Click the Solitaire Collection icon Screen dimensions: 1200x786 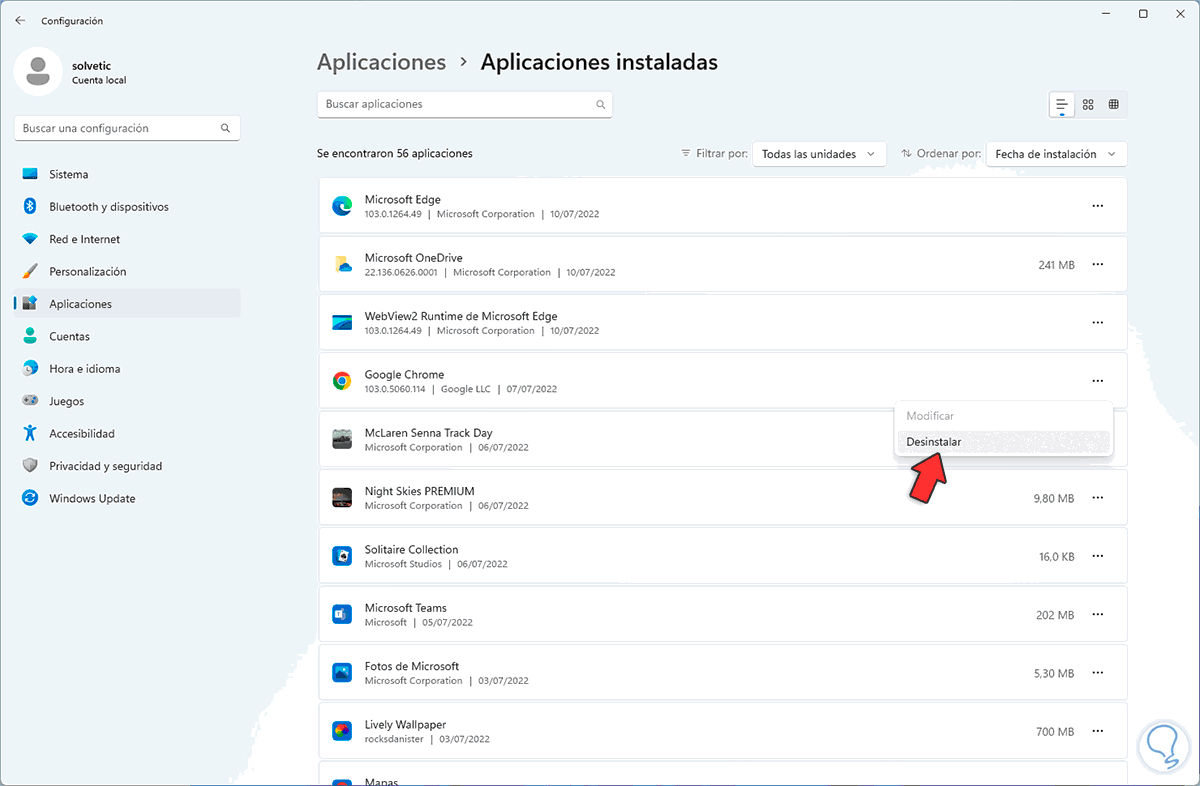(342, 556)
